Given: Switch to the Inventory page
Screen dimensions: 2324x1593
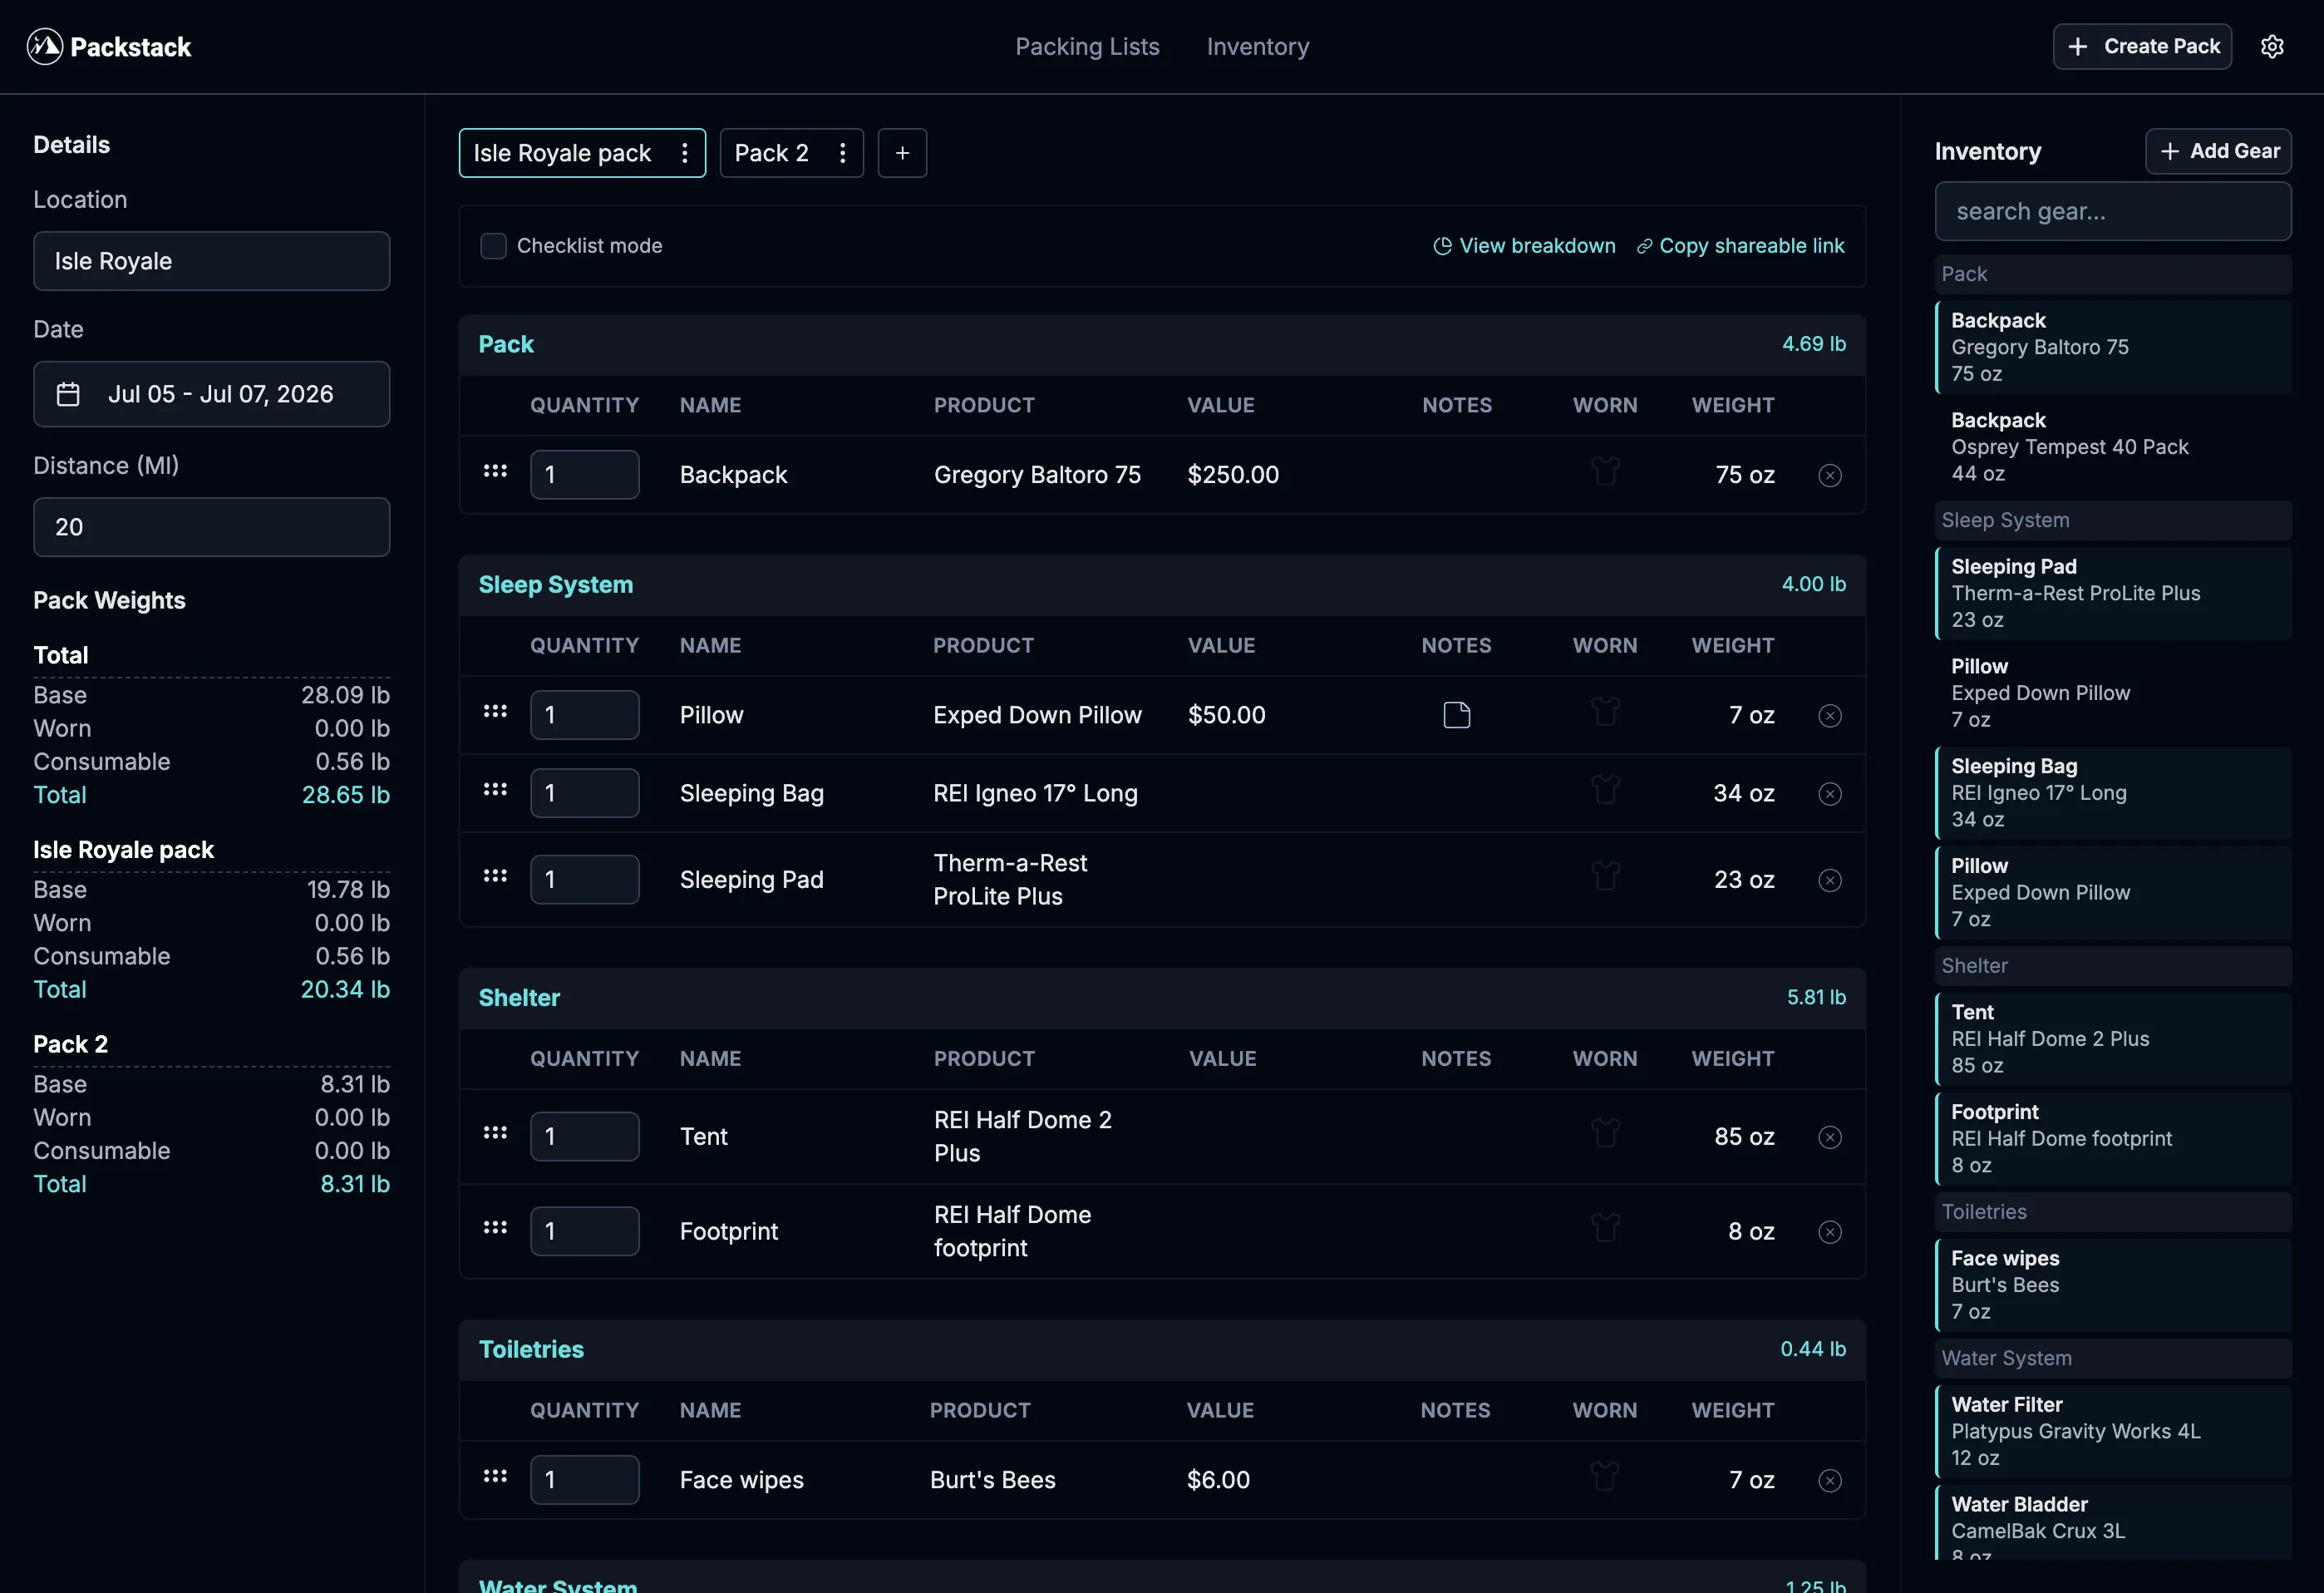Looking at the screenshot, I should [1257, 46].
